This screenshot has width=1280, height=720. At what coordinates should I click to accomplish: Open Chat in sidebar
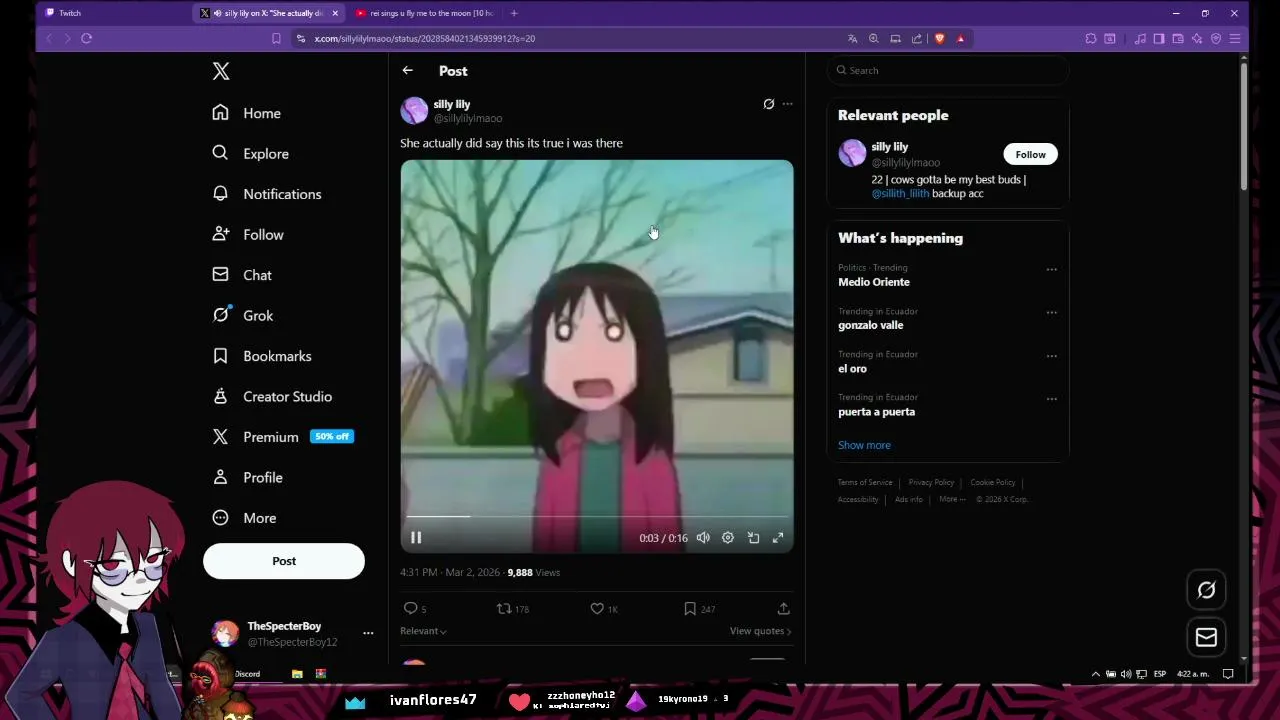pos(242,275)
